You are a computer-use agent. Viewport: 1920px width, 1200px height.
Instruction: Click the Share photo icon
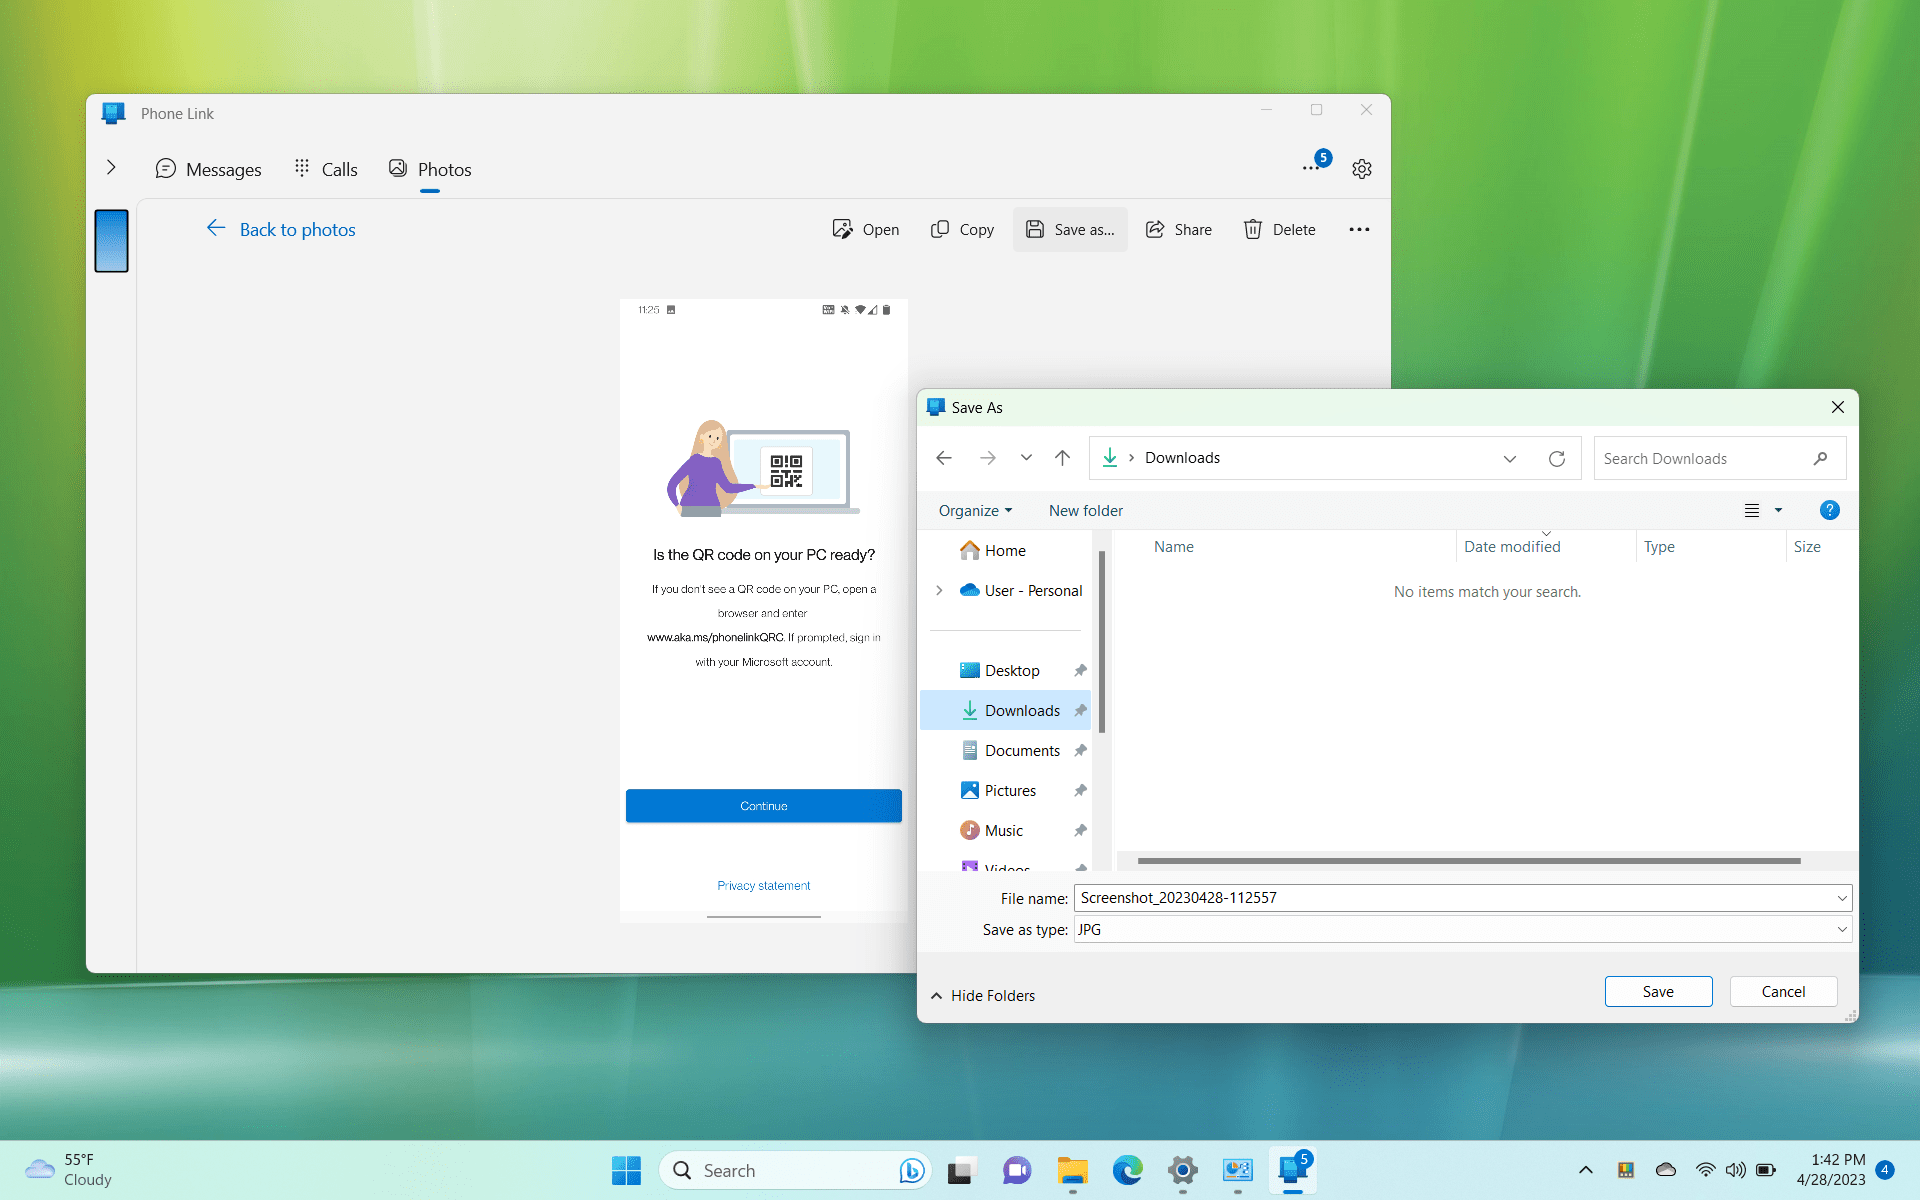pyautogui.click(x=1155, y=229)
